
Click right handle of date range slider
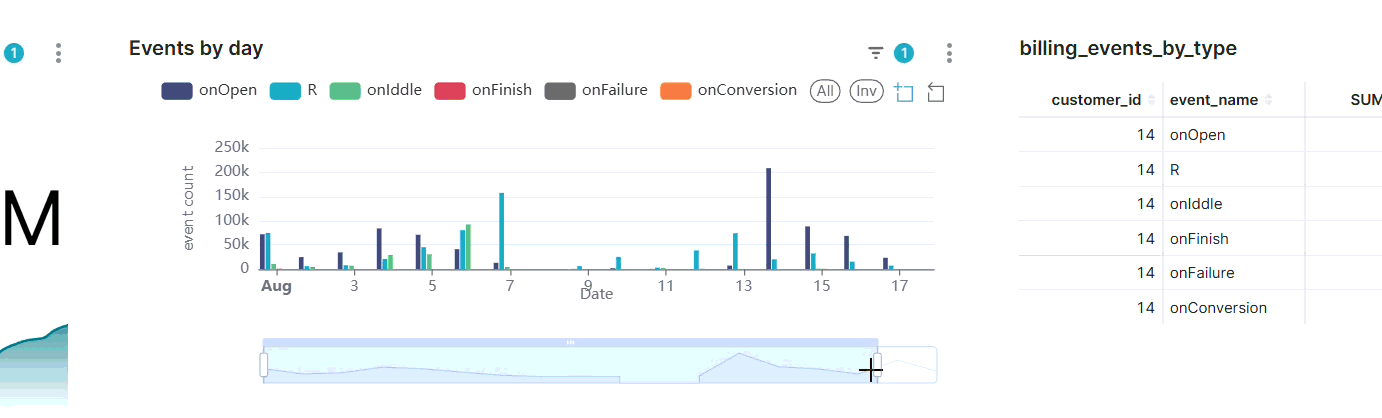[x=878, y=365]
